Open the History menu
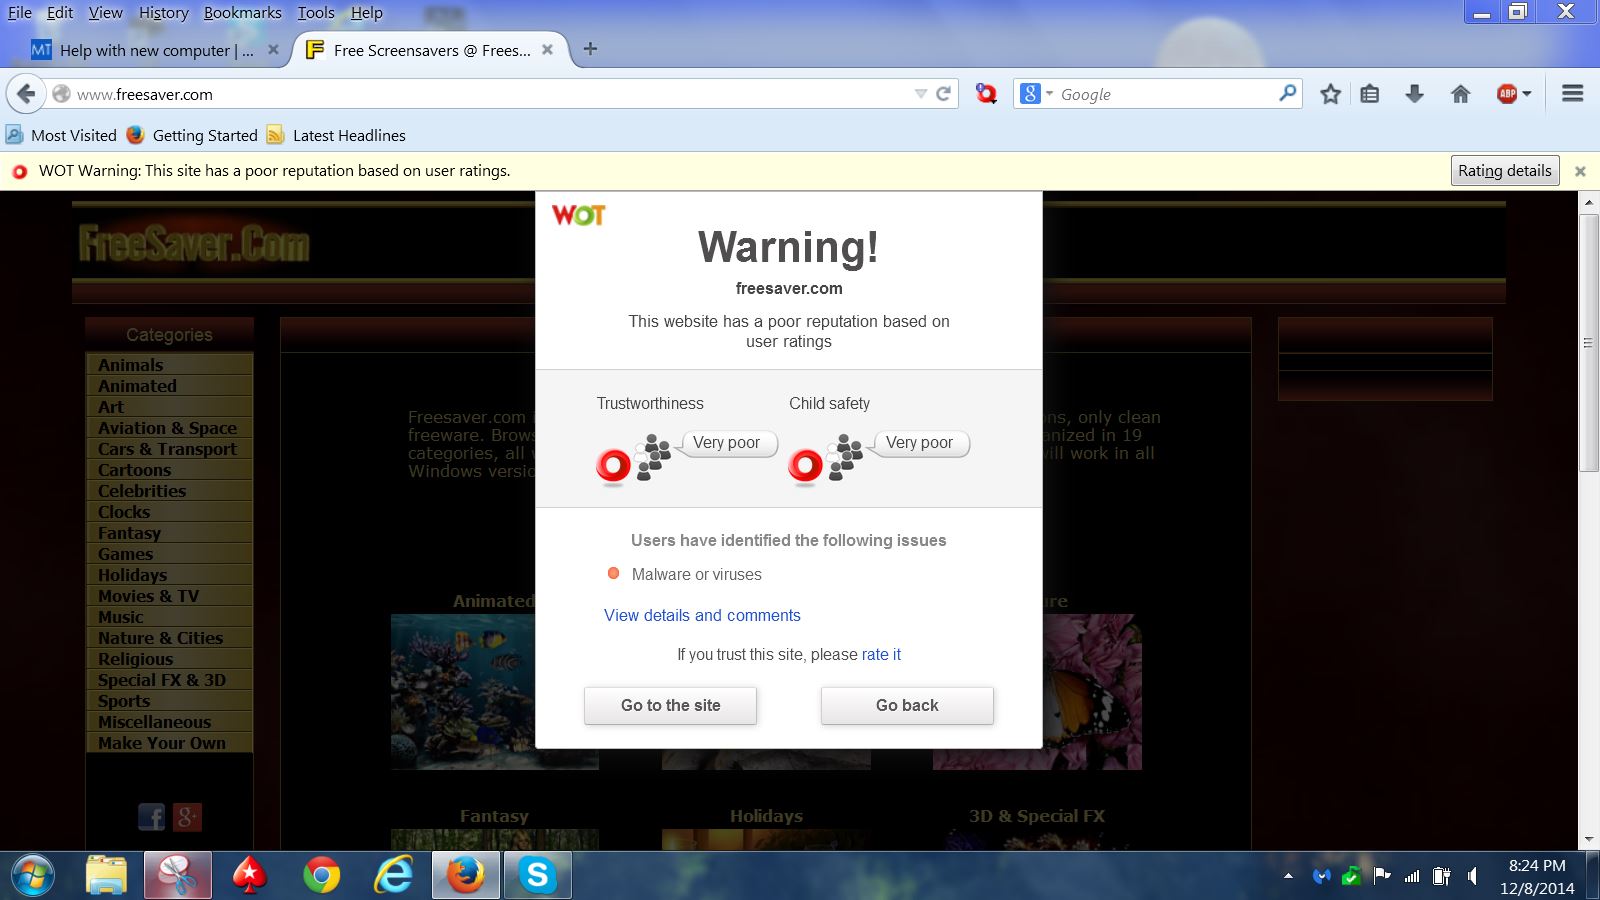This screenshot has height=900, width=1600. click(164, 13)
